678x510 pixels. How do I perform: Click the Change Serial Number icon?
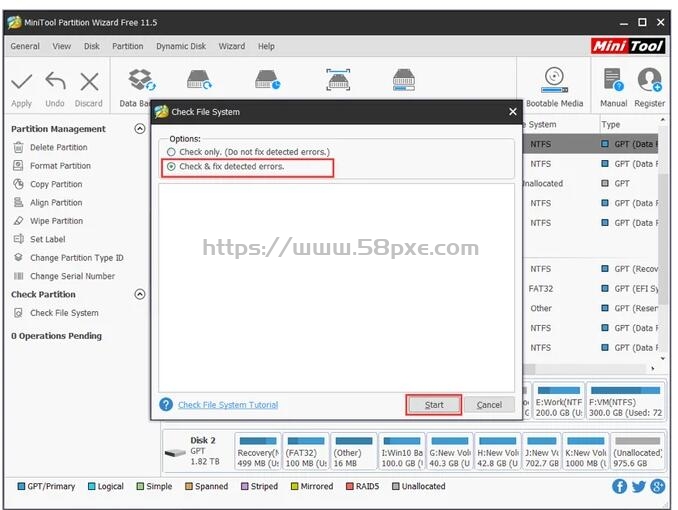18,276
